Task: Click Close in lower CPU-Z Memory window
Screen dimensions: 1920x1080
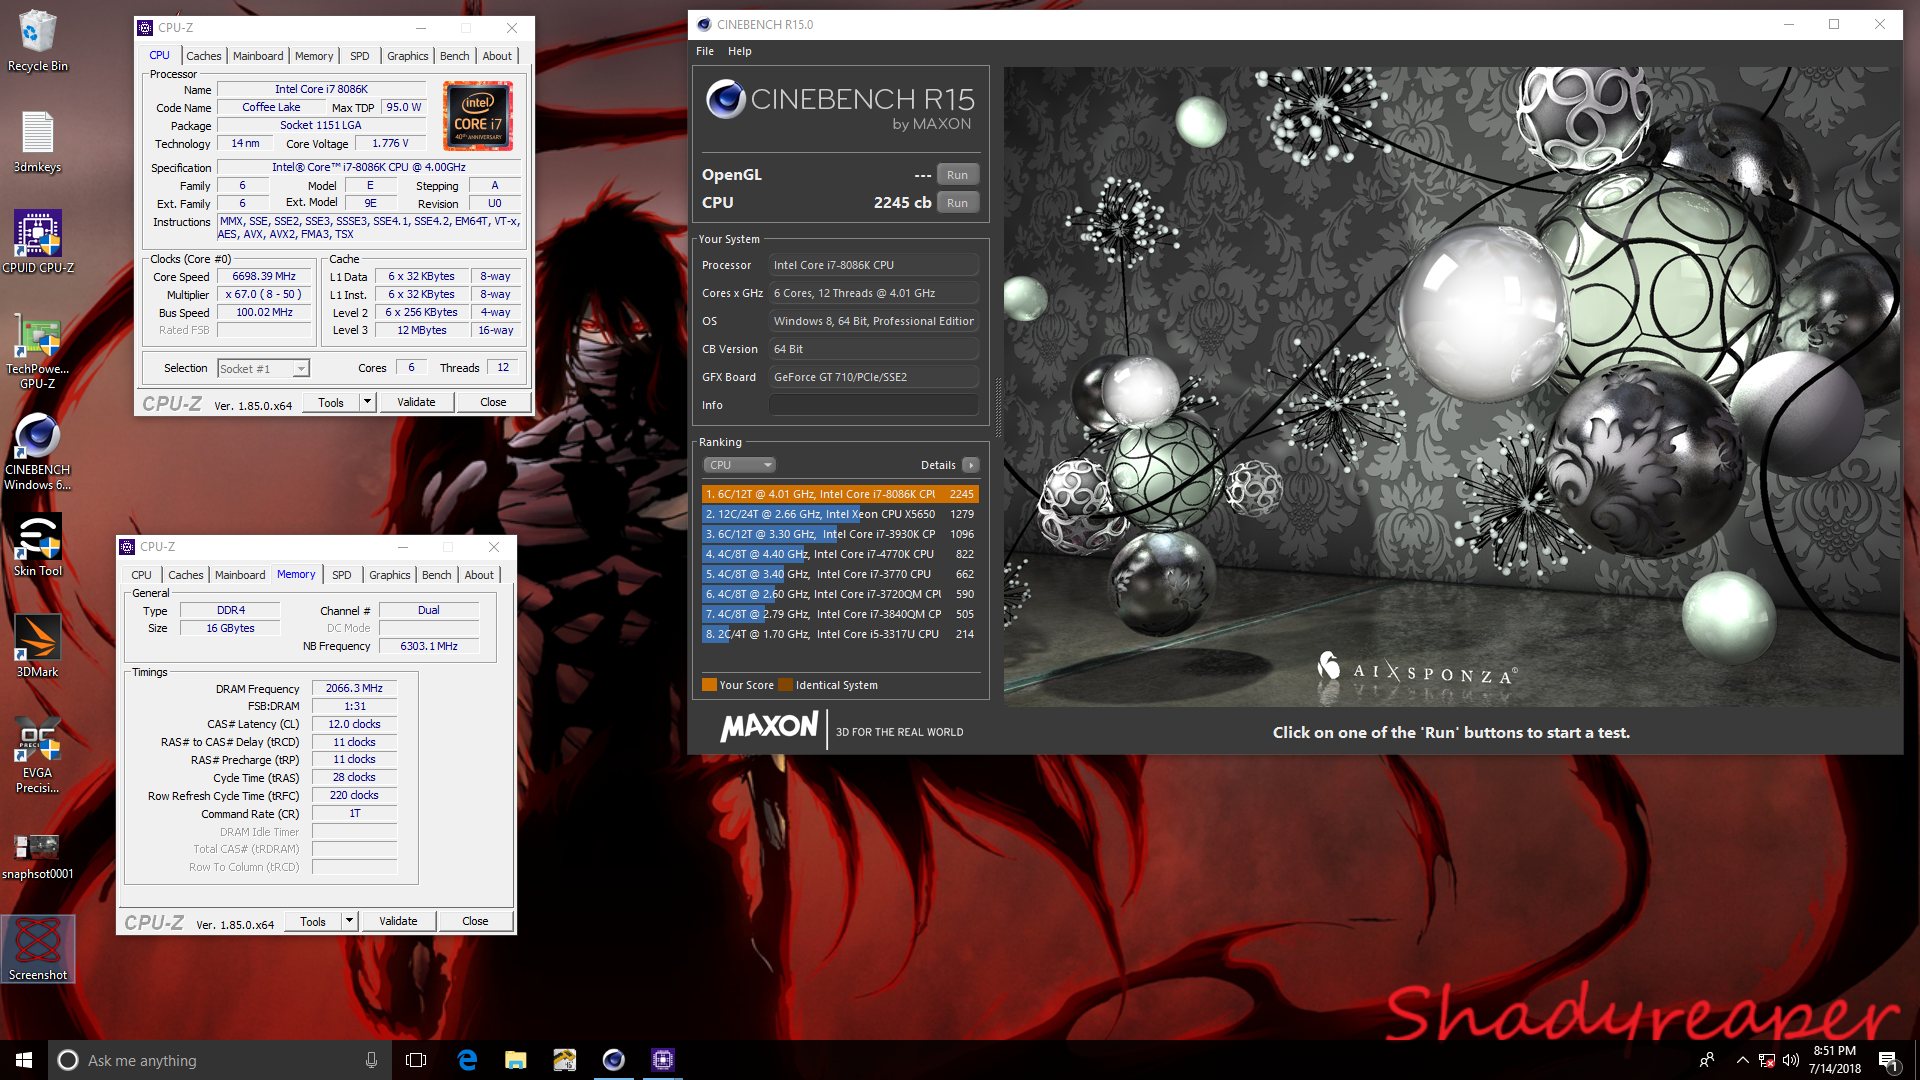Action: point(475,921)
